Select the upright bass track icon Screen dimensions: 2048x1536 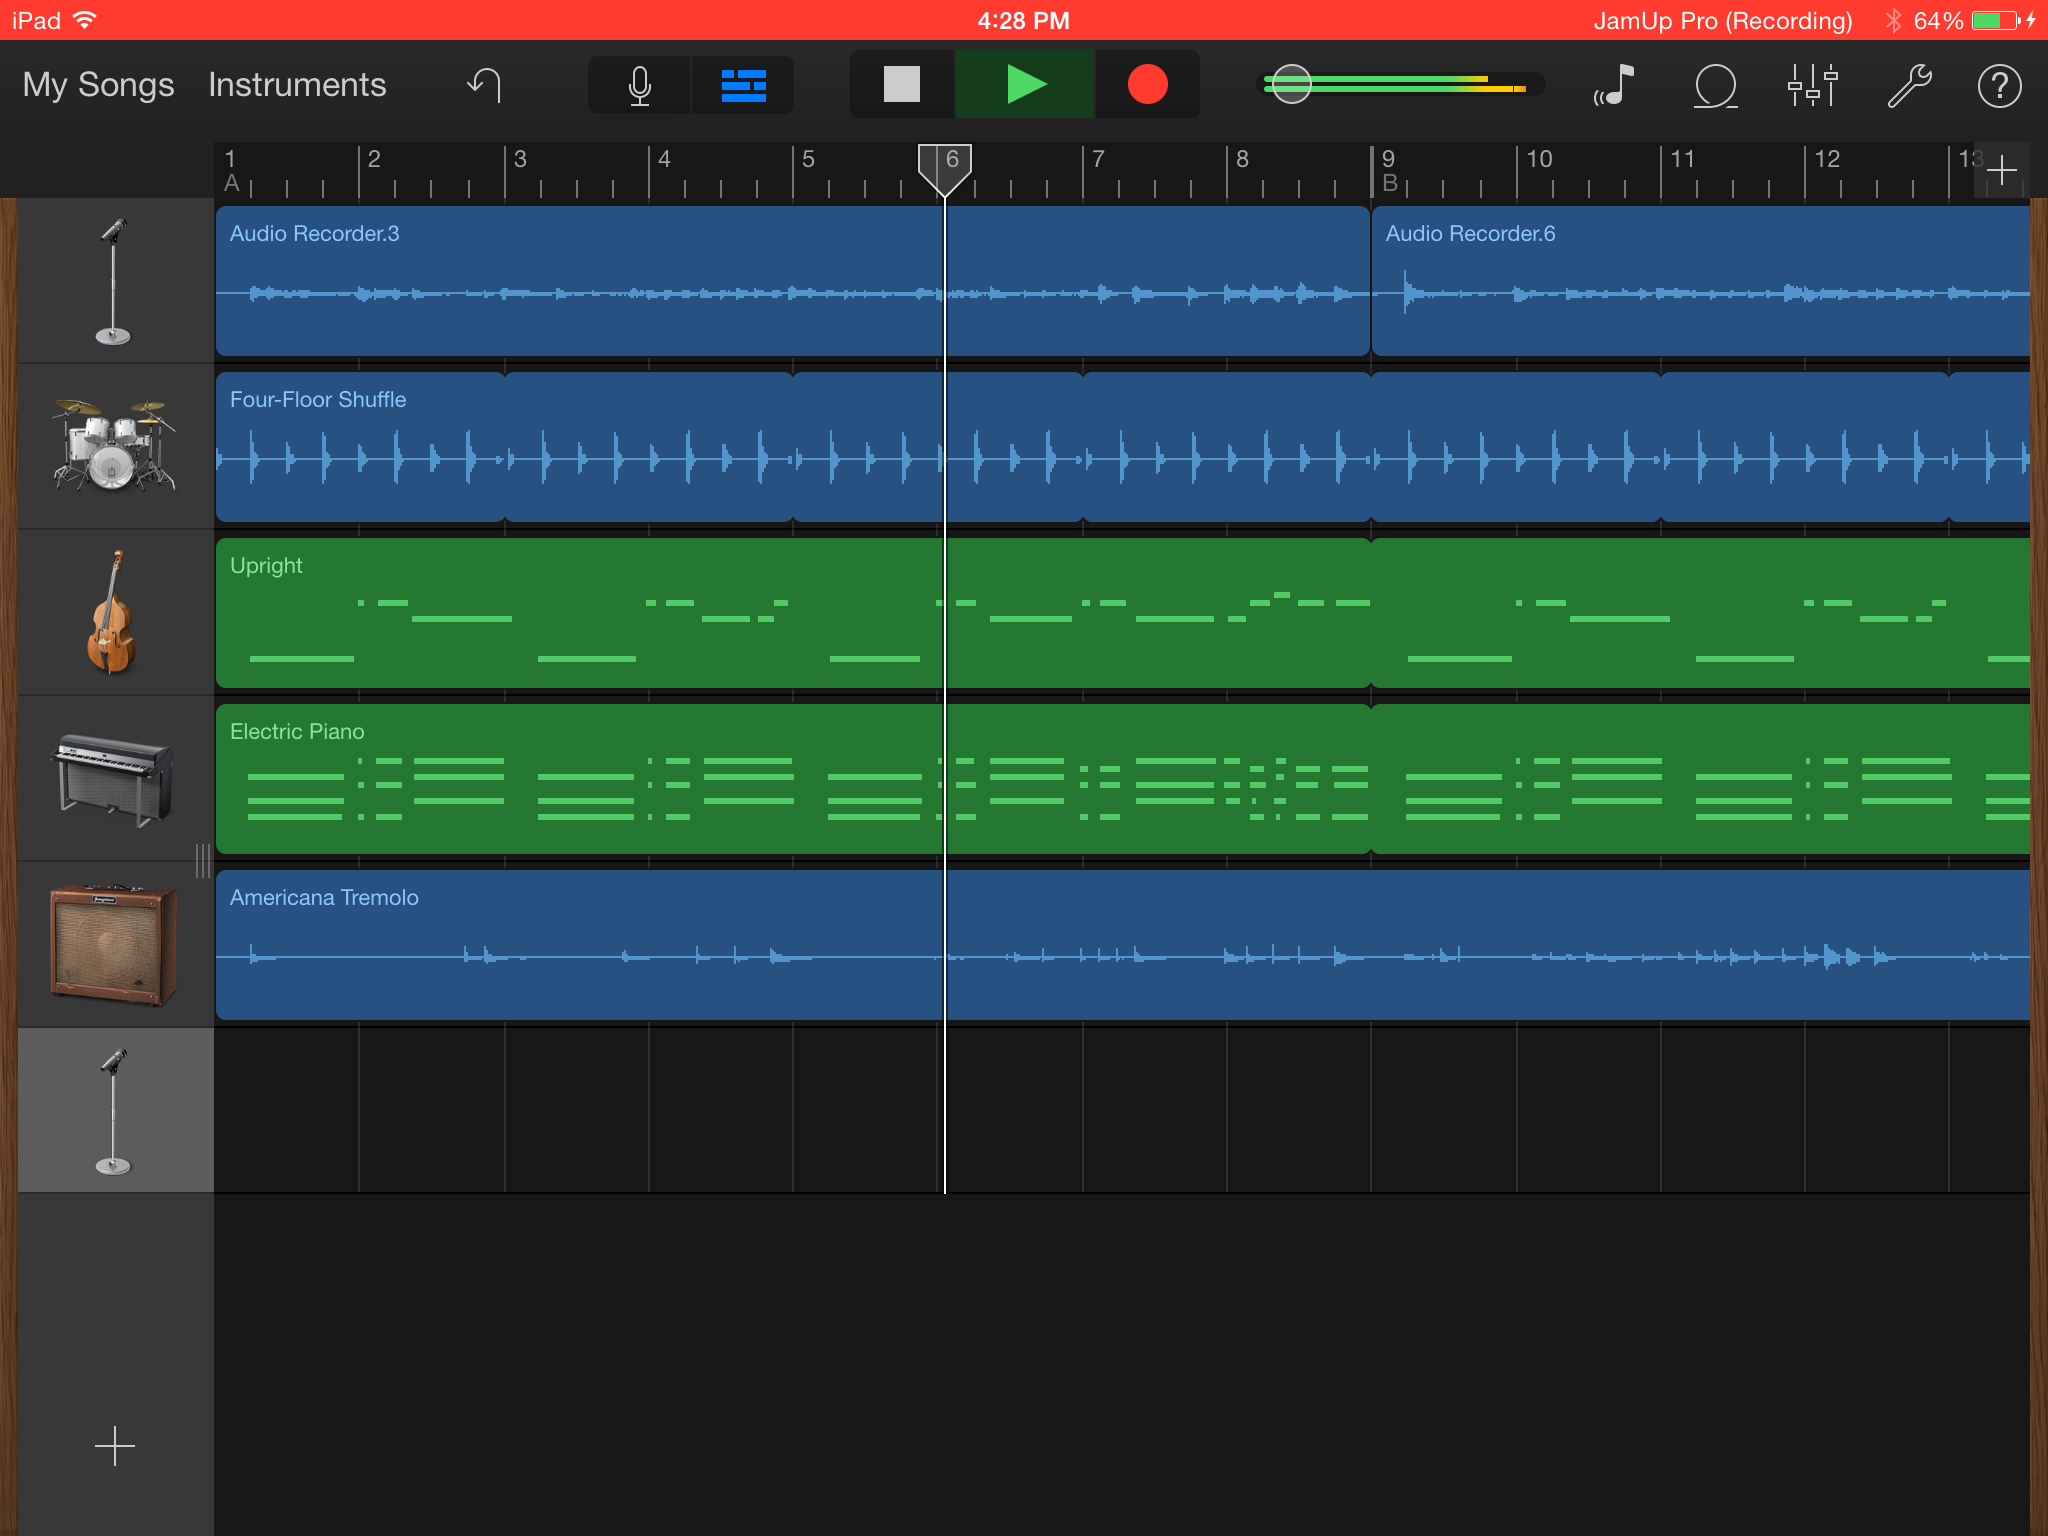coord(112,612)
